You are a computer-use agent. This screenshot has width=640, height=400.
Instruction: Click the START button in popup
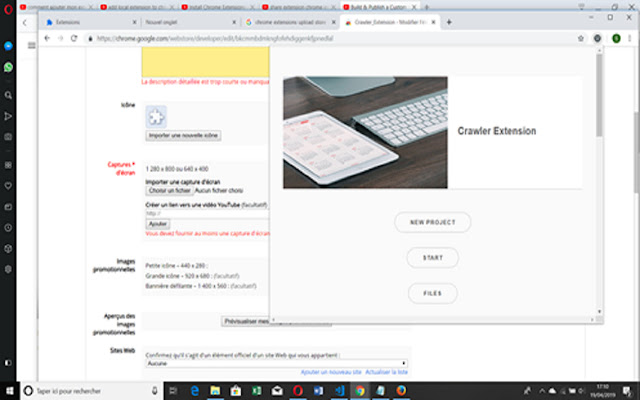(433, 258)
